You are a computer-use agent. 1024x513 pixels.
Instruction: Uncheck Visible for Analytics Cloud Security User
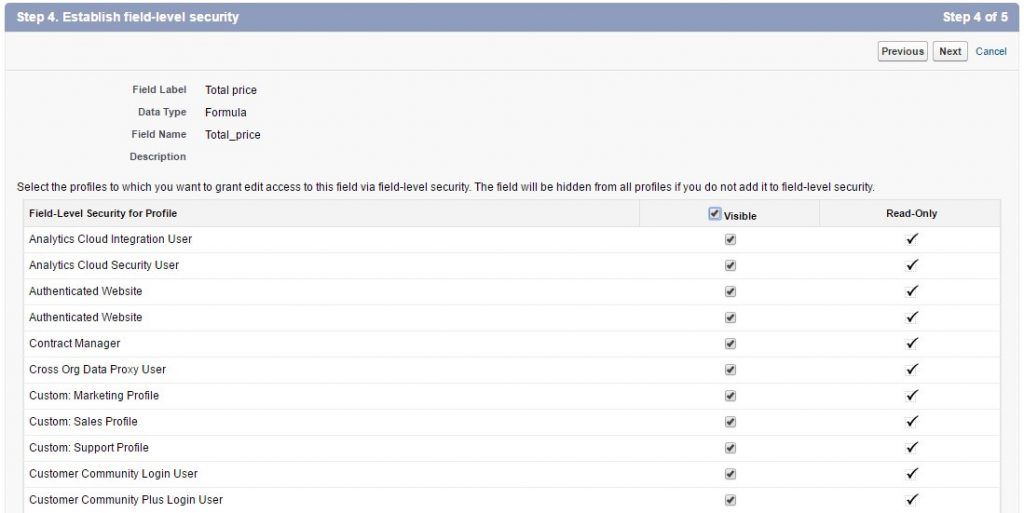click(730, 265)
